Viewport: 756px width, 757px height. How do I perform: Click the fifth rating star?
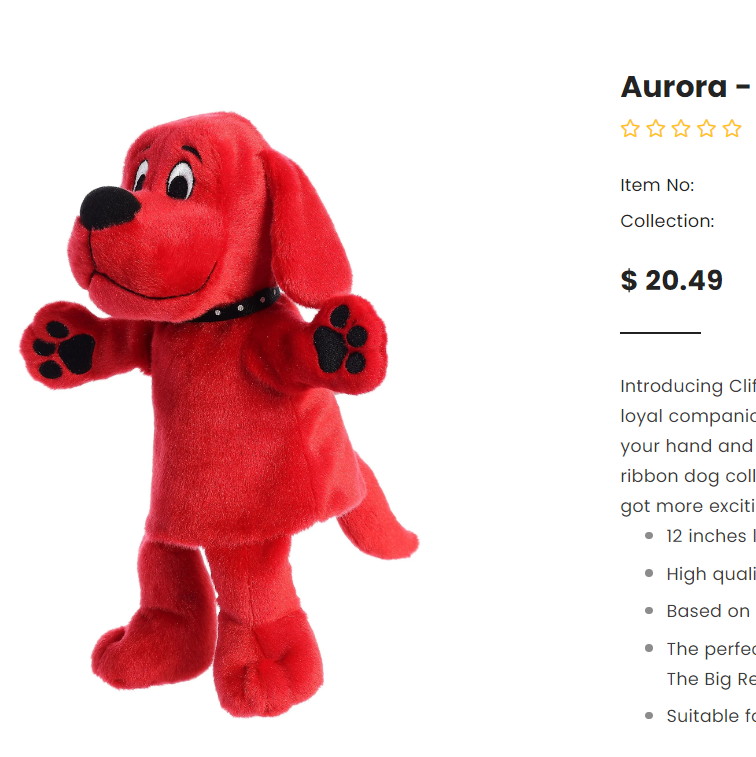pos(732,128)
